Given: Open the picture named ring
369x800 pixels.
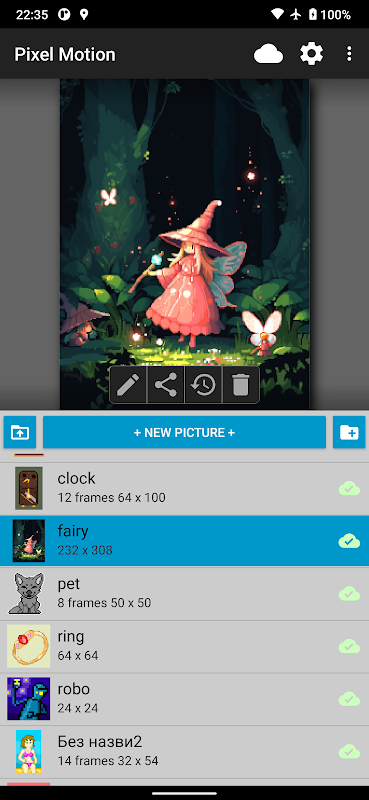Looking at the screenshot, I should coord(184,646).
